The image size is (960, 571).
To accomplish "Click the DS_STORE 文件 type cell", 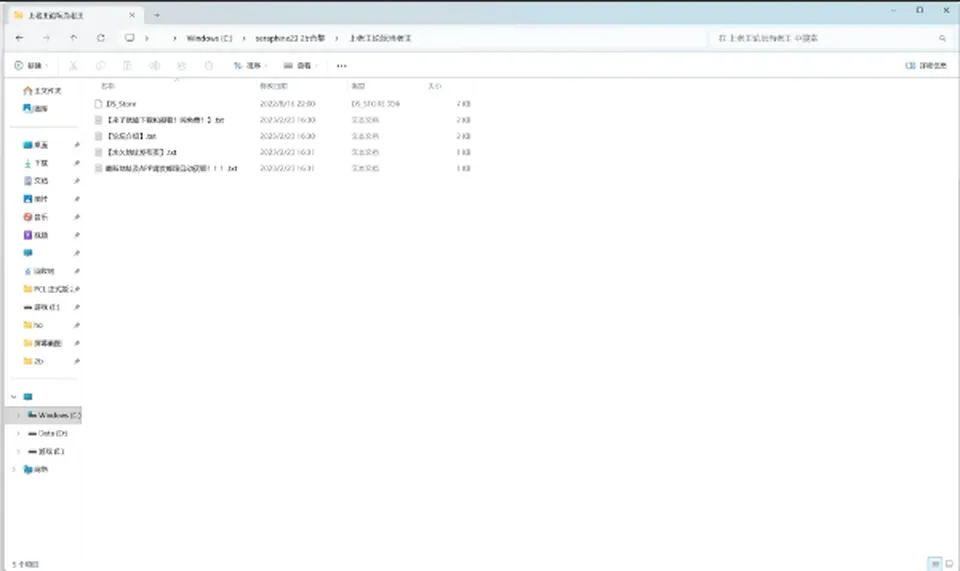I will tap(375, 104).
